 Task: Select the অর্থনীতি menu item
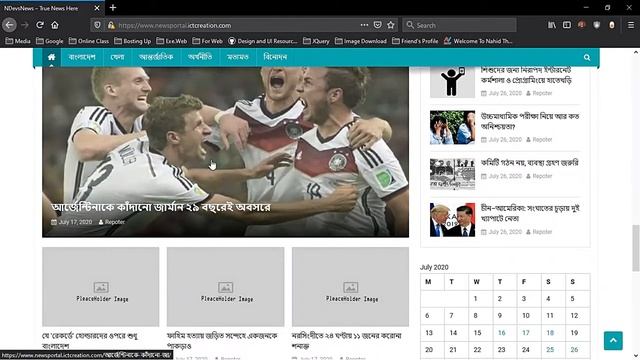(x=200, y=57)
